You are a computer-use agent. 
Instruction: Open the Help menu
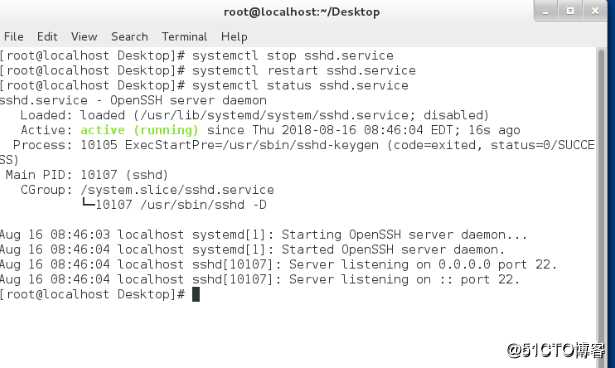[234, 37]
